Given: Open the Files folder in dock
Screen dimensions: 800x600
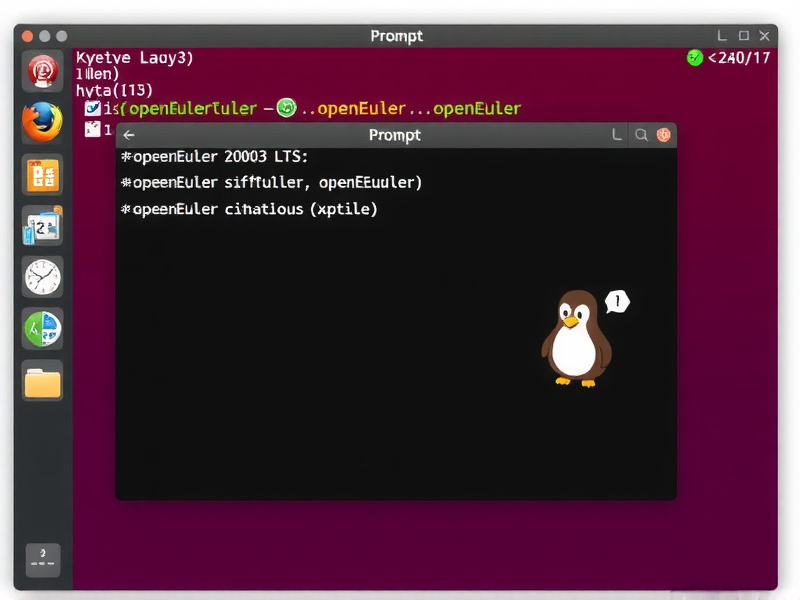Looking at the screenshot, I should pos(42,382).
